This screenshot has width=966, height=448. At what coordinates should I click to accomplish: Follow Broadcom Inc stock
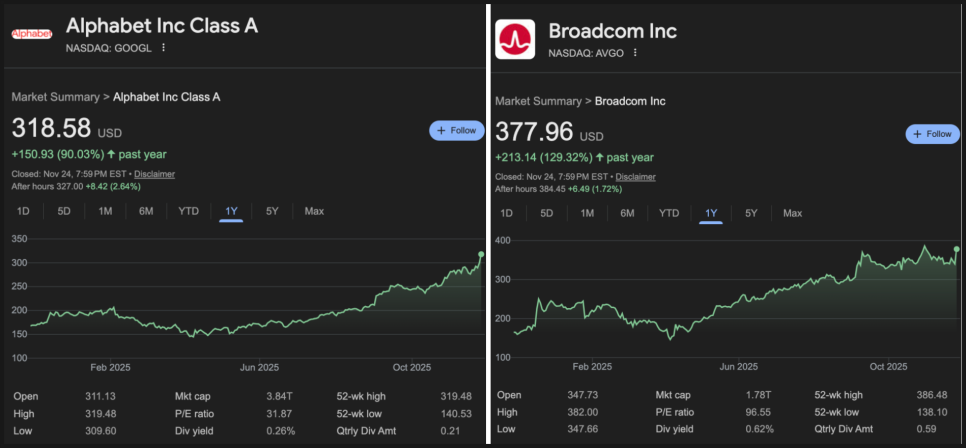(932, 134)
